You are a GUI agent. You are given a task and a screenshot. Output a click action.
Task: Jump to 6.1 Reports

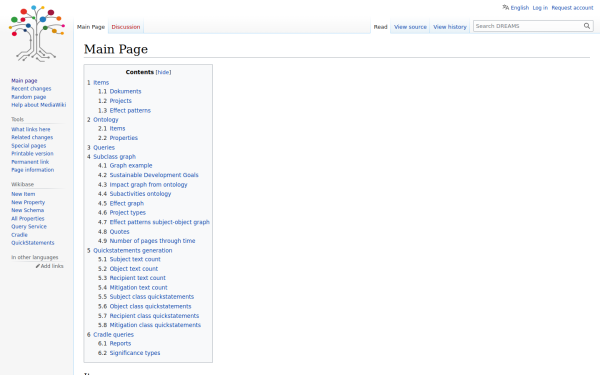(x=120, y=344)
